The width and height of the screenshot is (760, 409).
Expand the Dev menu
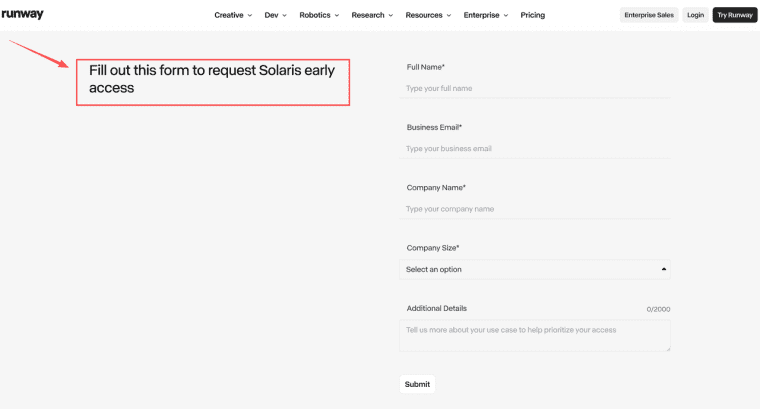275,15
